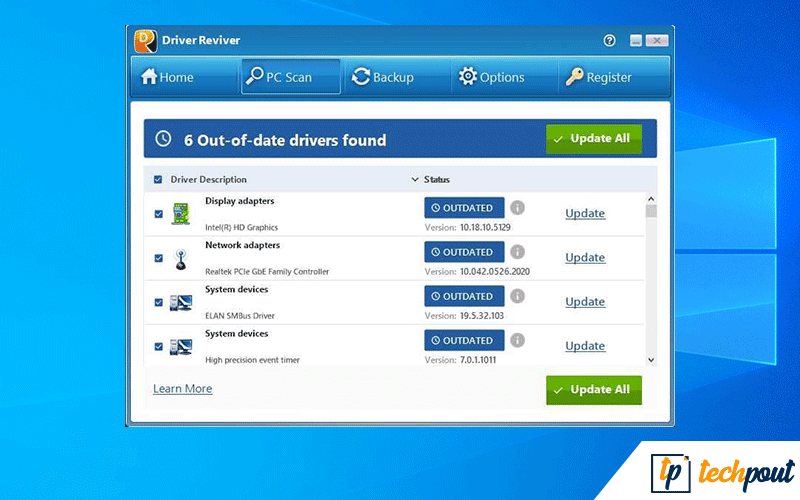Image resolution: width=800 pixels, height=500 pixels.
Task: Click the Display adapters device icon
Action: pos(181,213)
